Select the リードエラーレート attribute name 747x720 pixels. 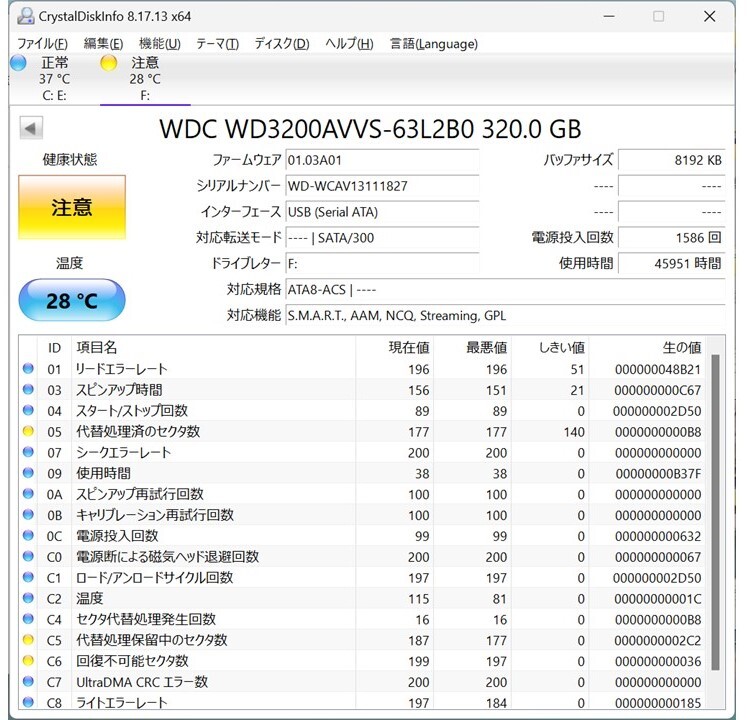(122, 369)
